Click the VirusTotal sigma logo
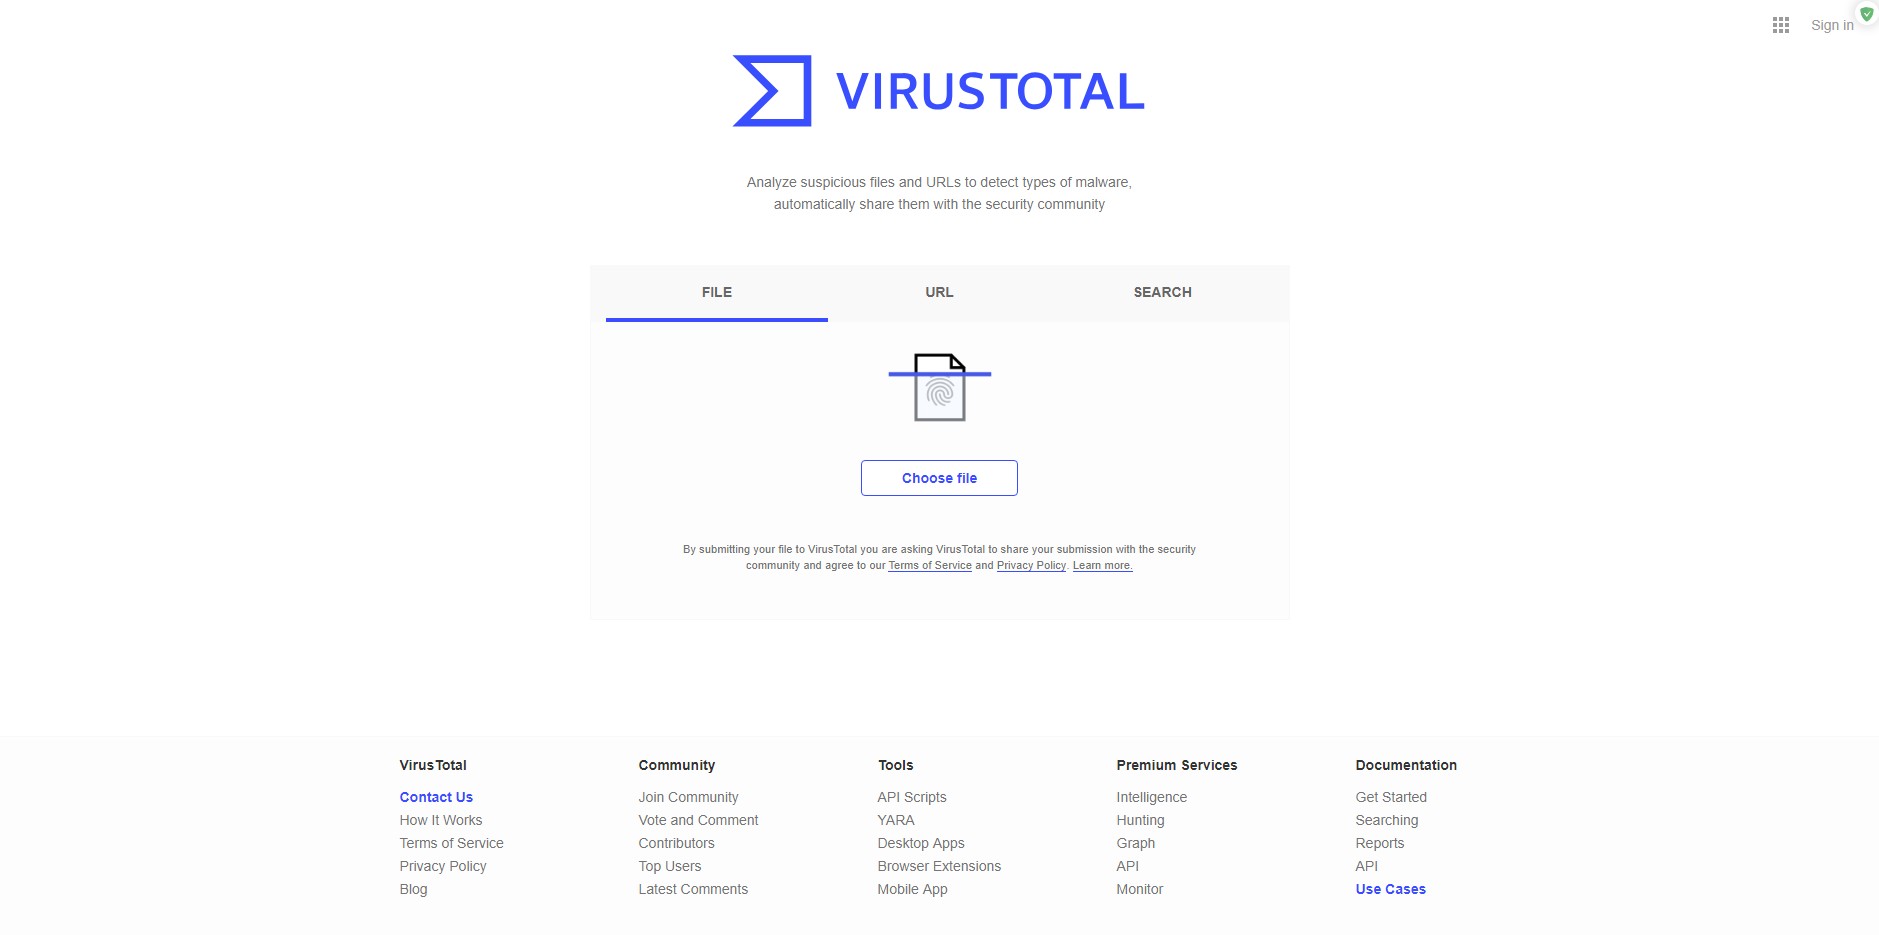This screenshot has width=1879, height=935. click(x=772, y=91)
